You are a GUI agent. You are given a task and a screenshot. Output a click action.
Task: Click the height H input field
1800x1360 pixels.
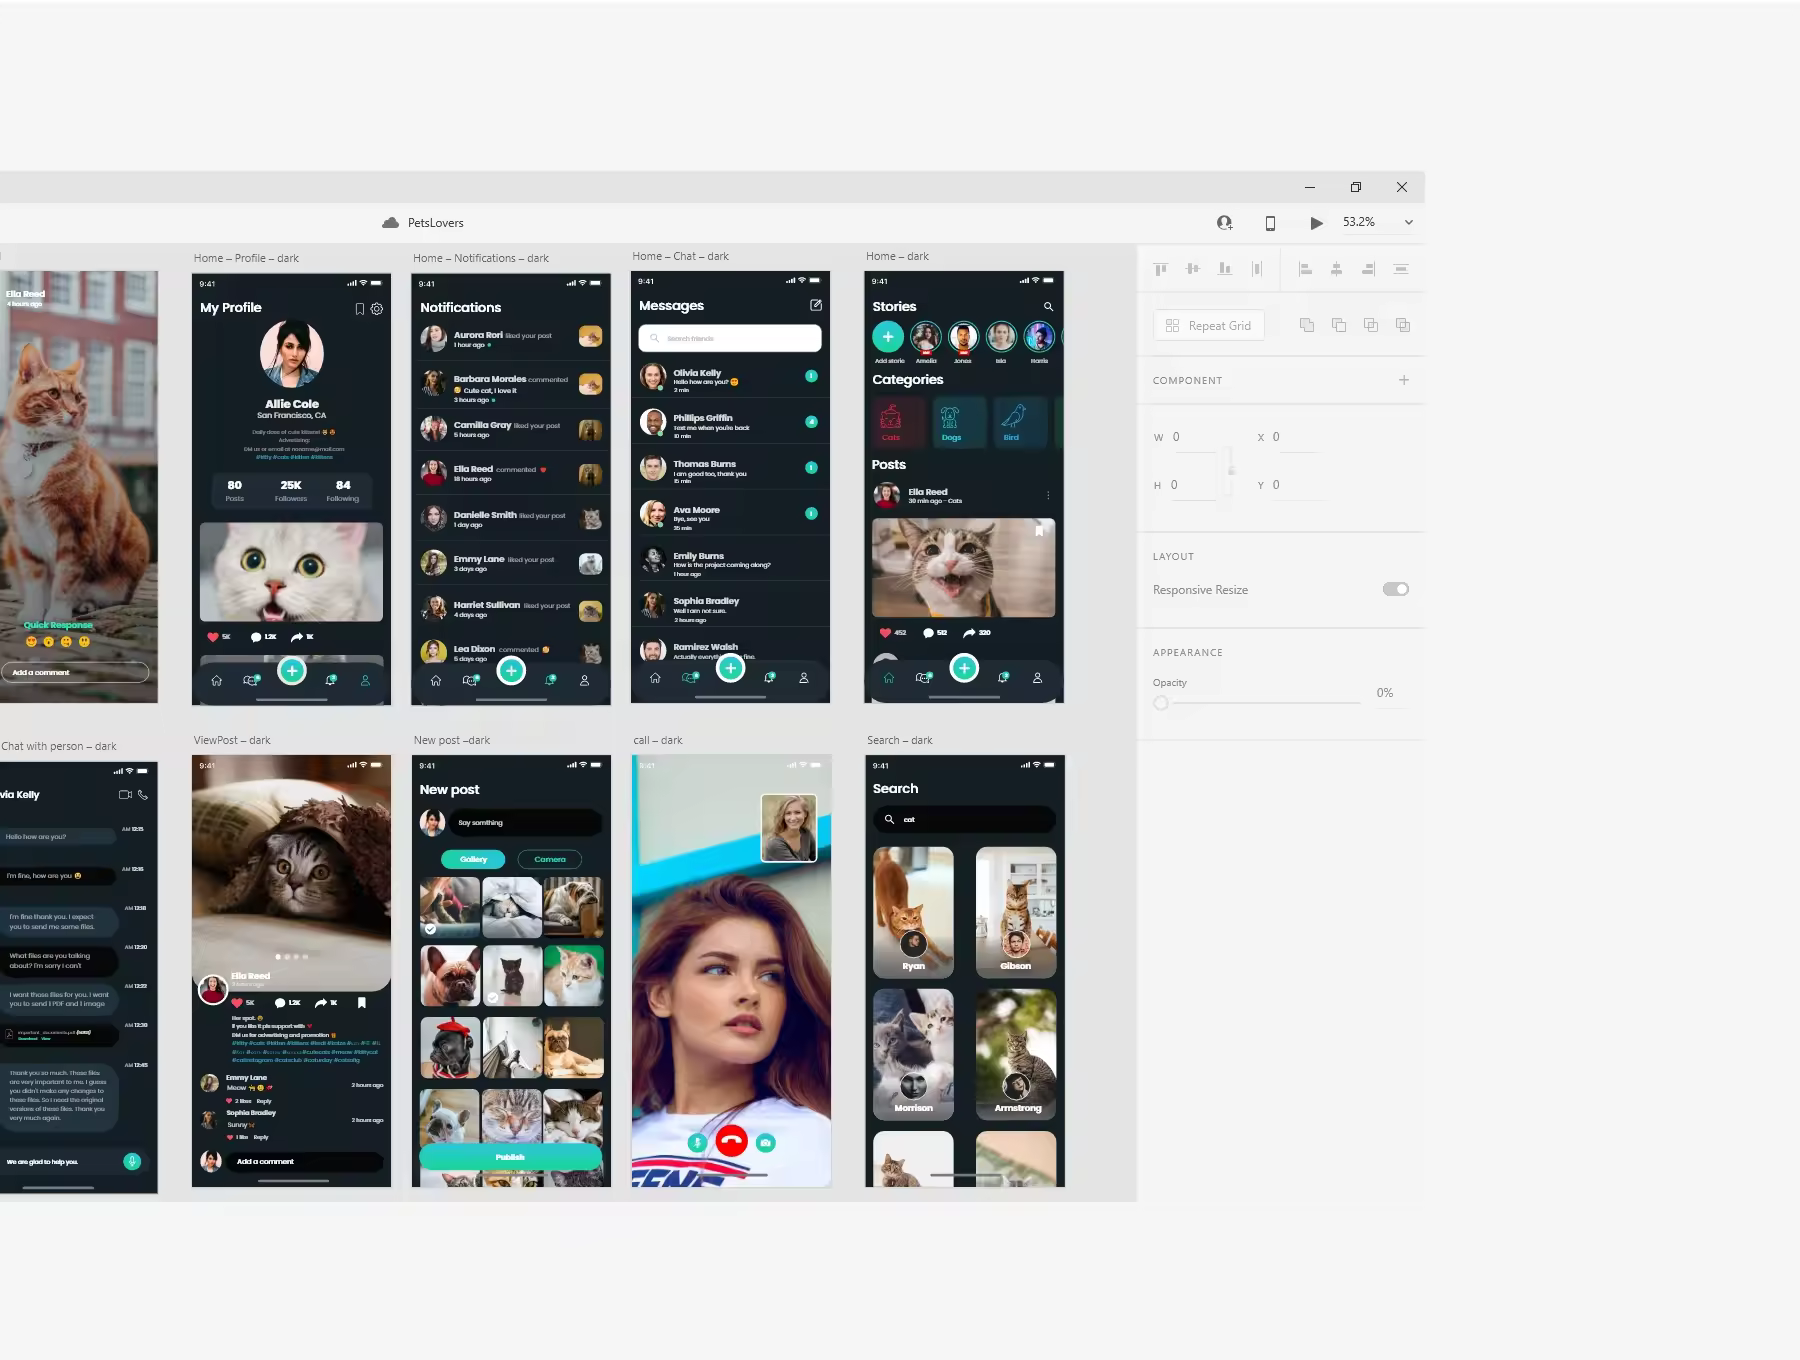pos(1194,485)
